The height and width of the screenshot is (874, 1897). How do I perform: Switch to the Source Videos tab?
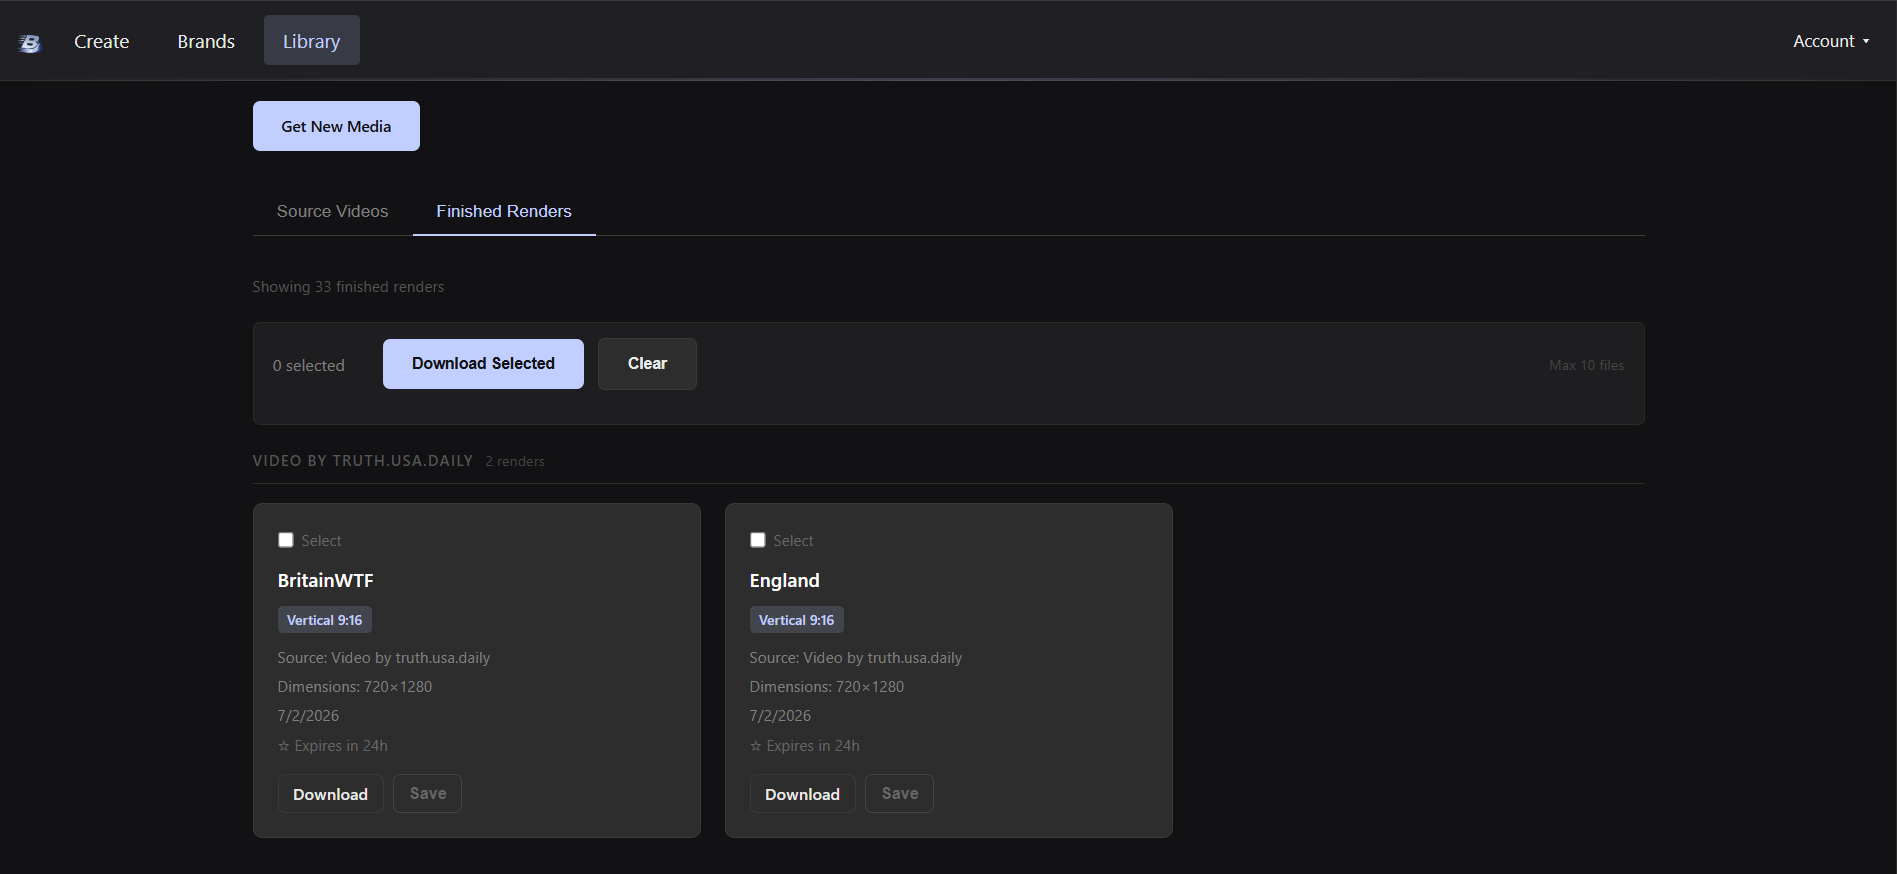[332, 211]
